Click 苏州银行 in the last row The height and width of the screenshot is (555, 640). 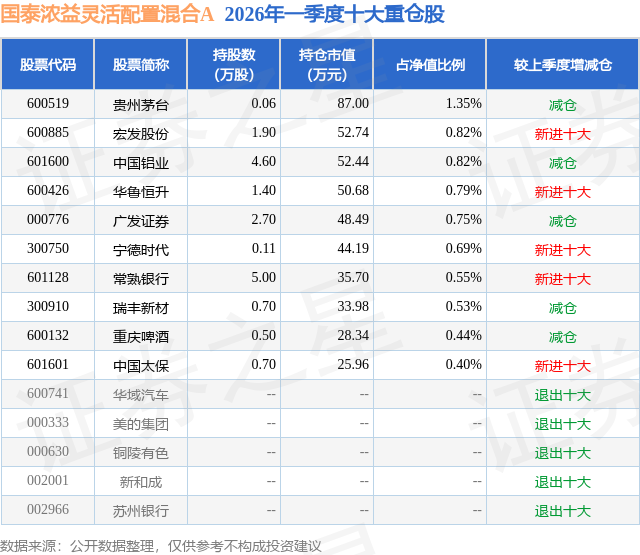(x=141, y=511)
